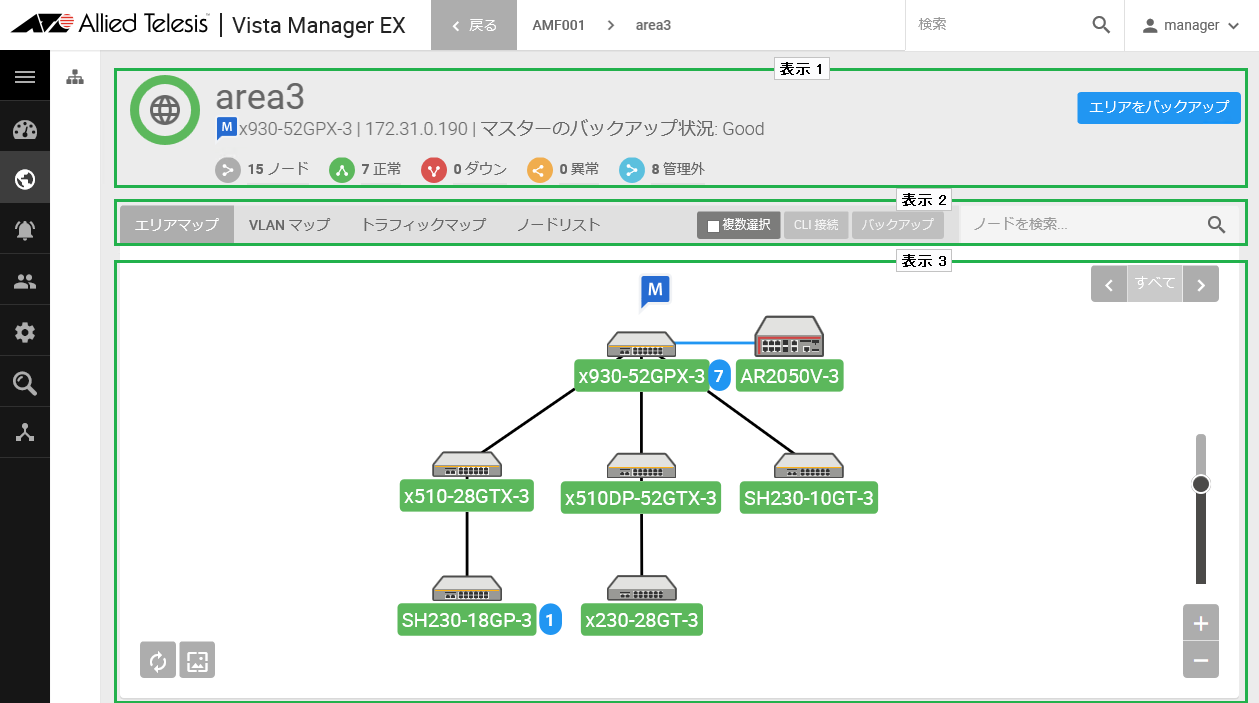Viewport: 1259px width, 703px height.
Task: Open the dashboard gauge icon
Action: pyautogui.click(x=25, y=130)
